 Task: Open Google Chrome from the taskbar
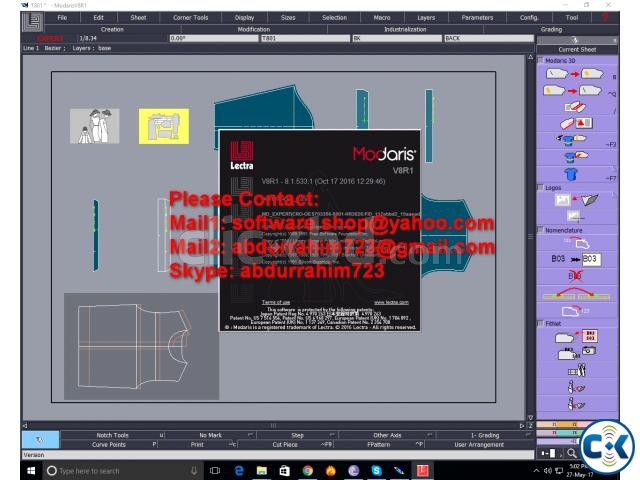tap(308, 471)
